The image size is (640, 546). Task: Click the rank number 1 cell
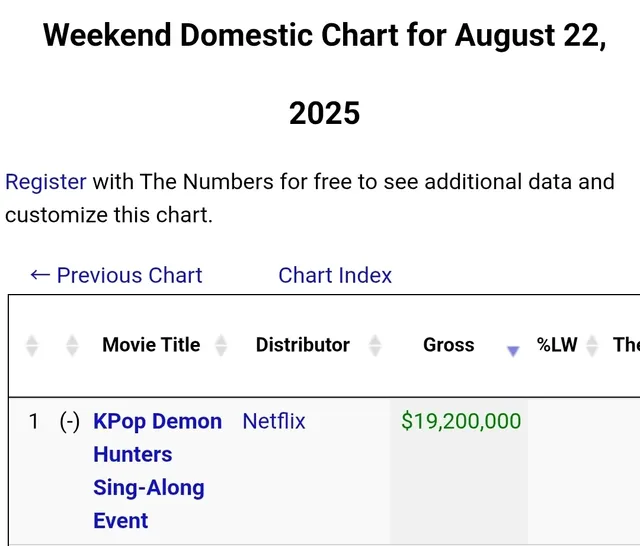34,421
